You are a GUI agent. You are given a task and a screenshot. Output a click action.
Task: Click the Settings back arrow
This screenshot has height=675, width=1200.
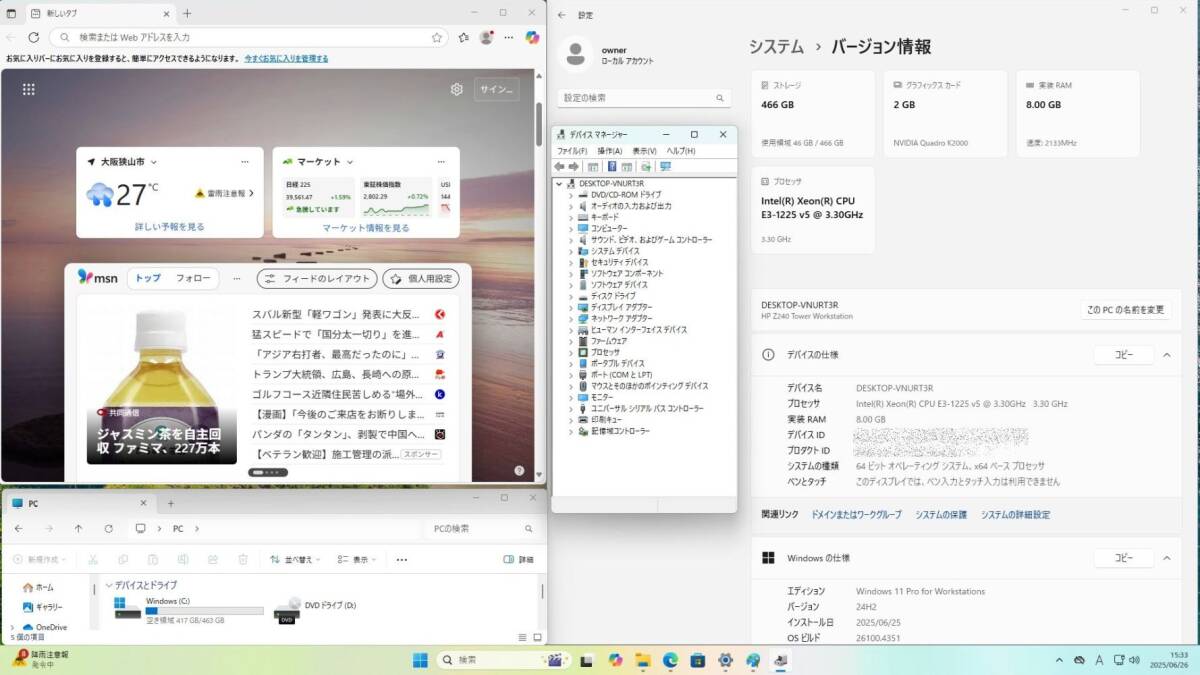click(x=562, y=15)
